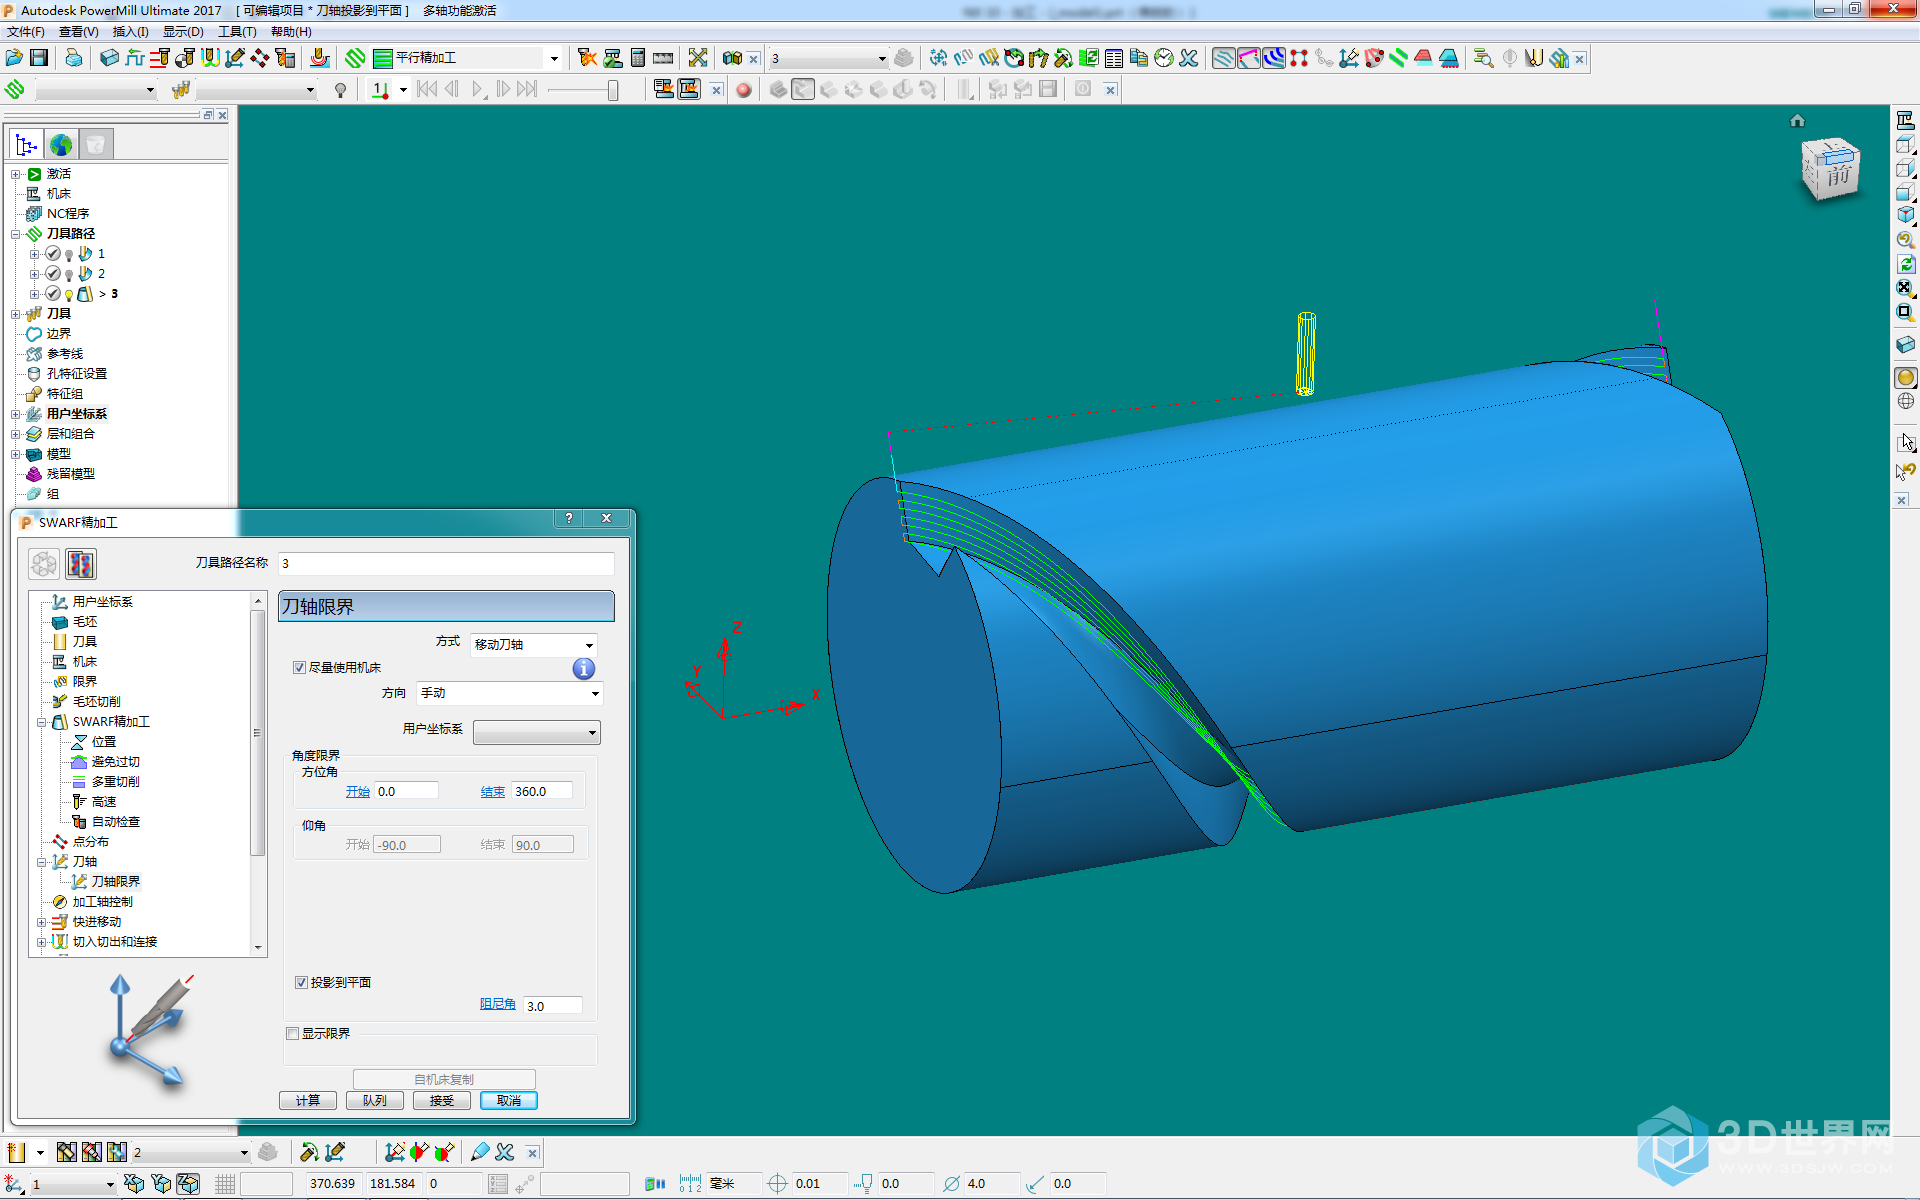Toggle the checkmark status of toolpath 1
1920x1200 pixels.
[x=53, y=254]
